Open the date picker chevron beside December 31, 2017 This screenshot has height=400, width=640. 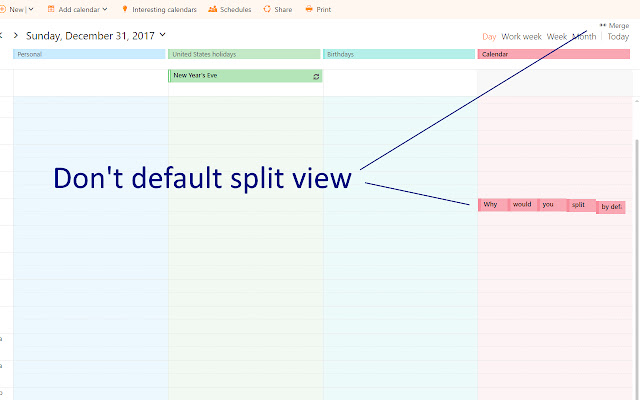click(x=162, y=35)
